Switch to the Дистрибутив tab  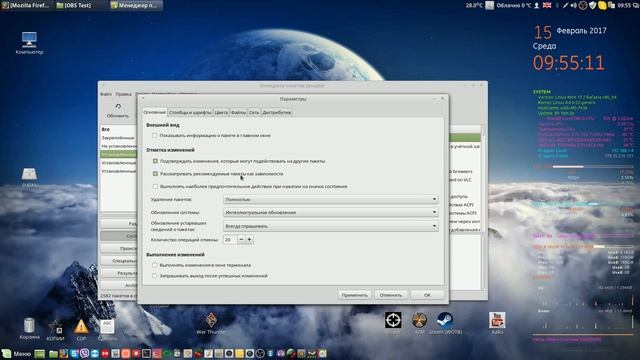(277, 112)
